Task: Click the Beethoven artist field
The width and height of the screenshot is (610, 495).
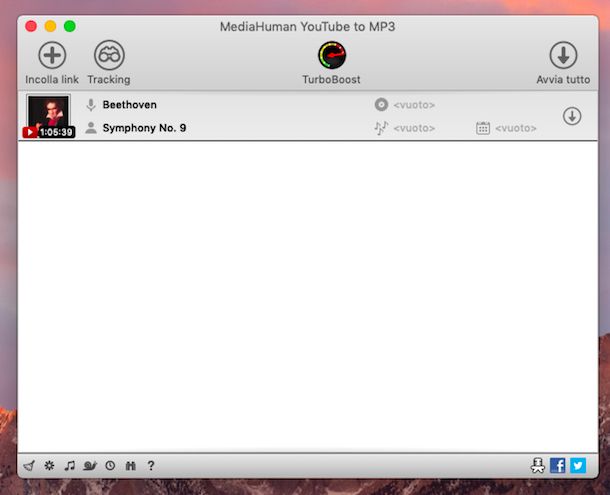Action: coord(130,105)
